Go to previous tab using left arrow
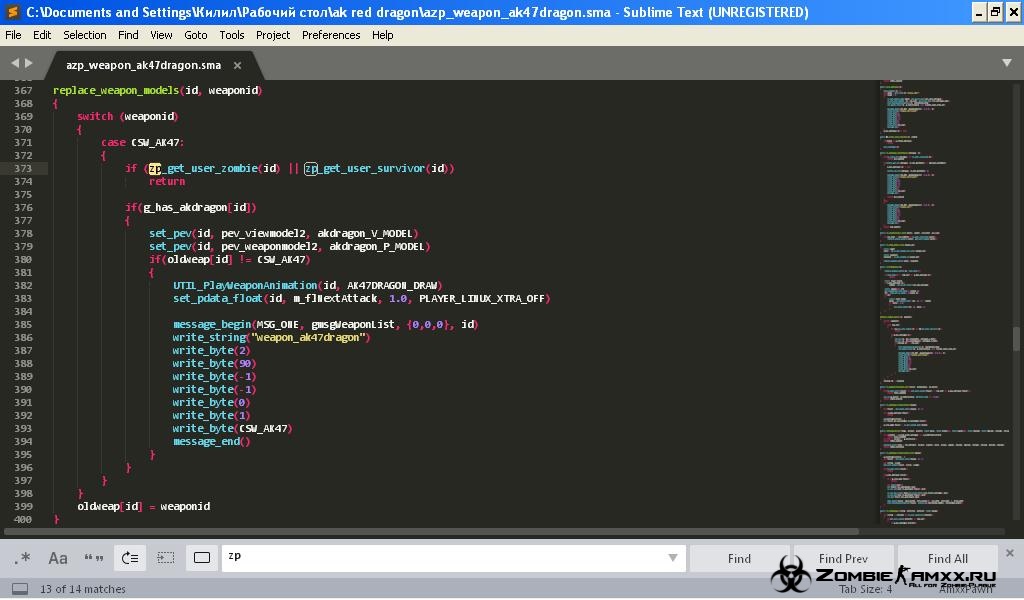 tap(15, 64)
